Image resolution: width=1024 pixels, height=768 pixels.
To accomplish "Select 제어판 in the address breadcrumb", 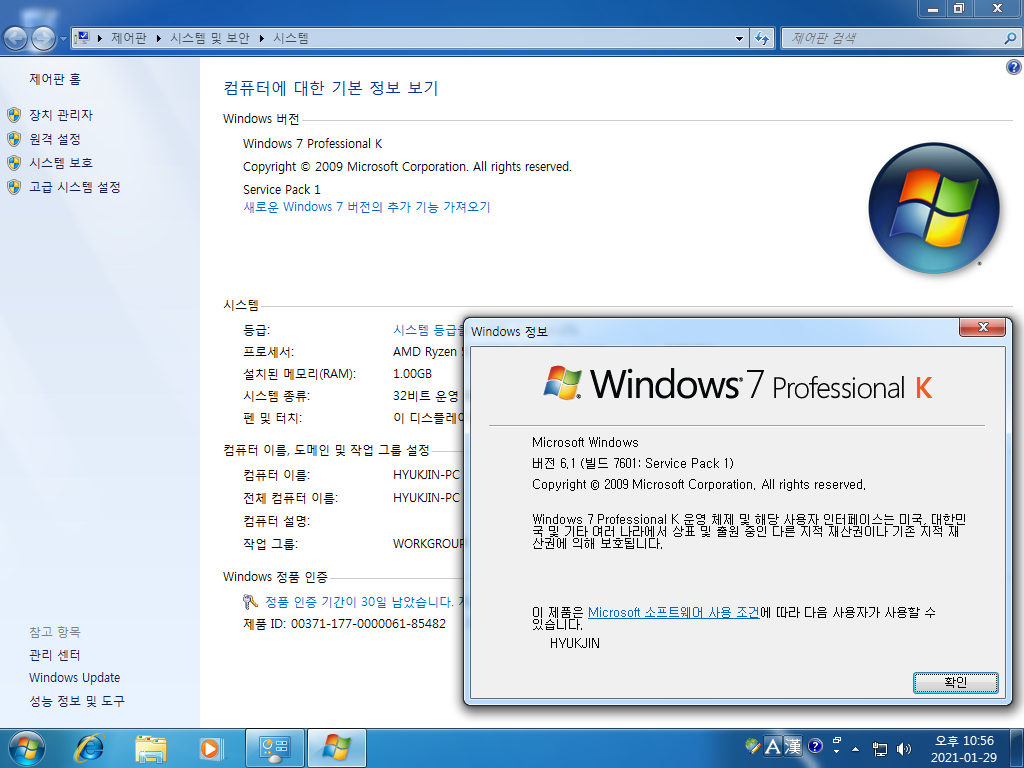I will coord(129,38).
